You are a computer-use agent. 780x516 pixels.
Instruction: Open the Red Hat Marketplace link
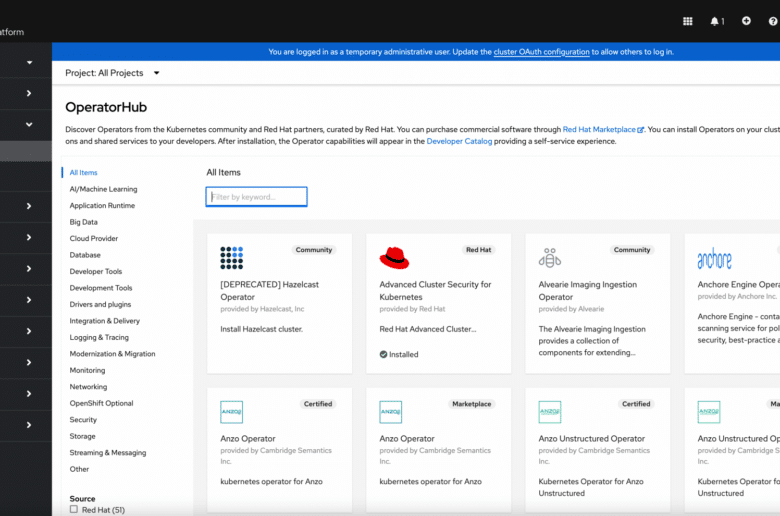[x=599, y=129]
